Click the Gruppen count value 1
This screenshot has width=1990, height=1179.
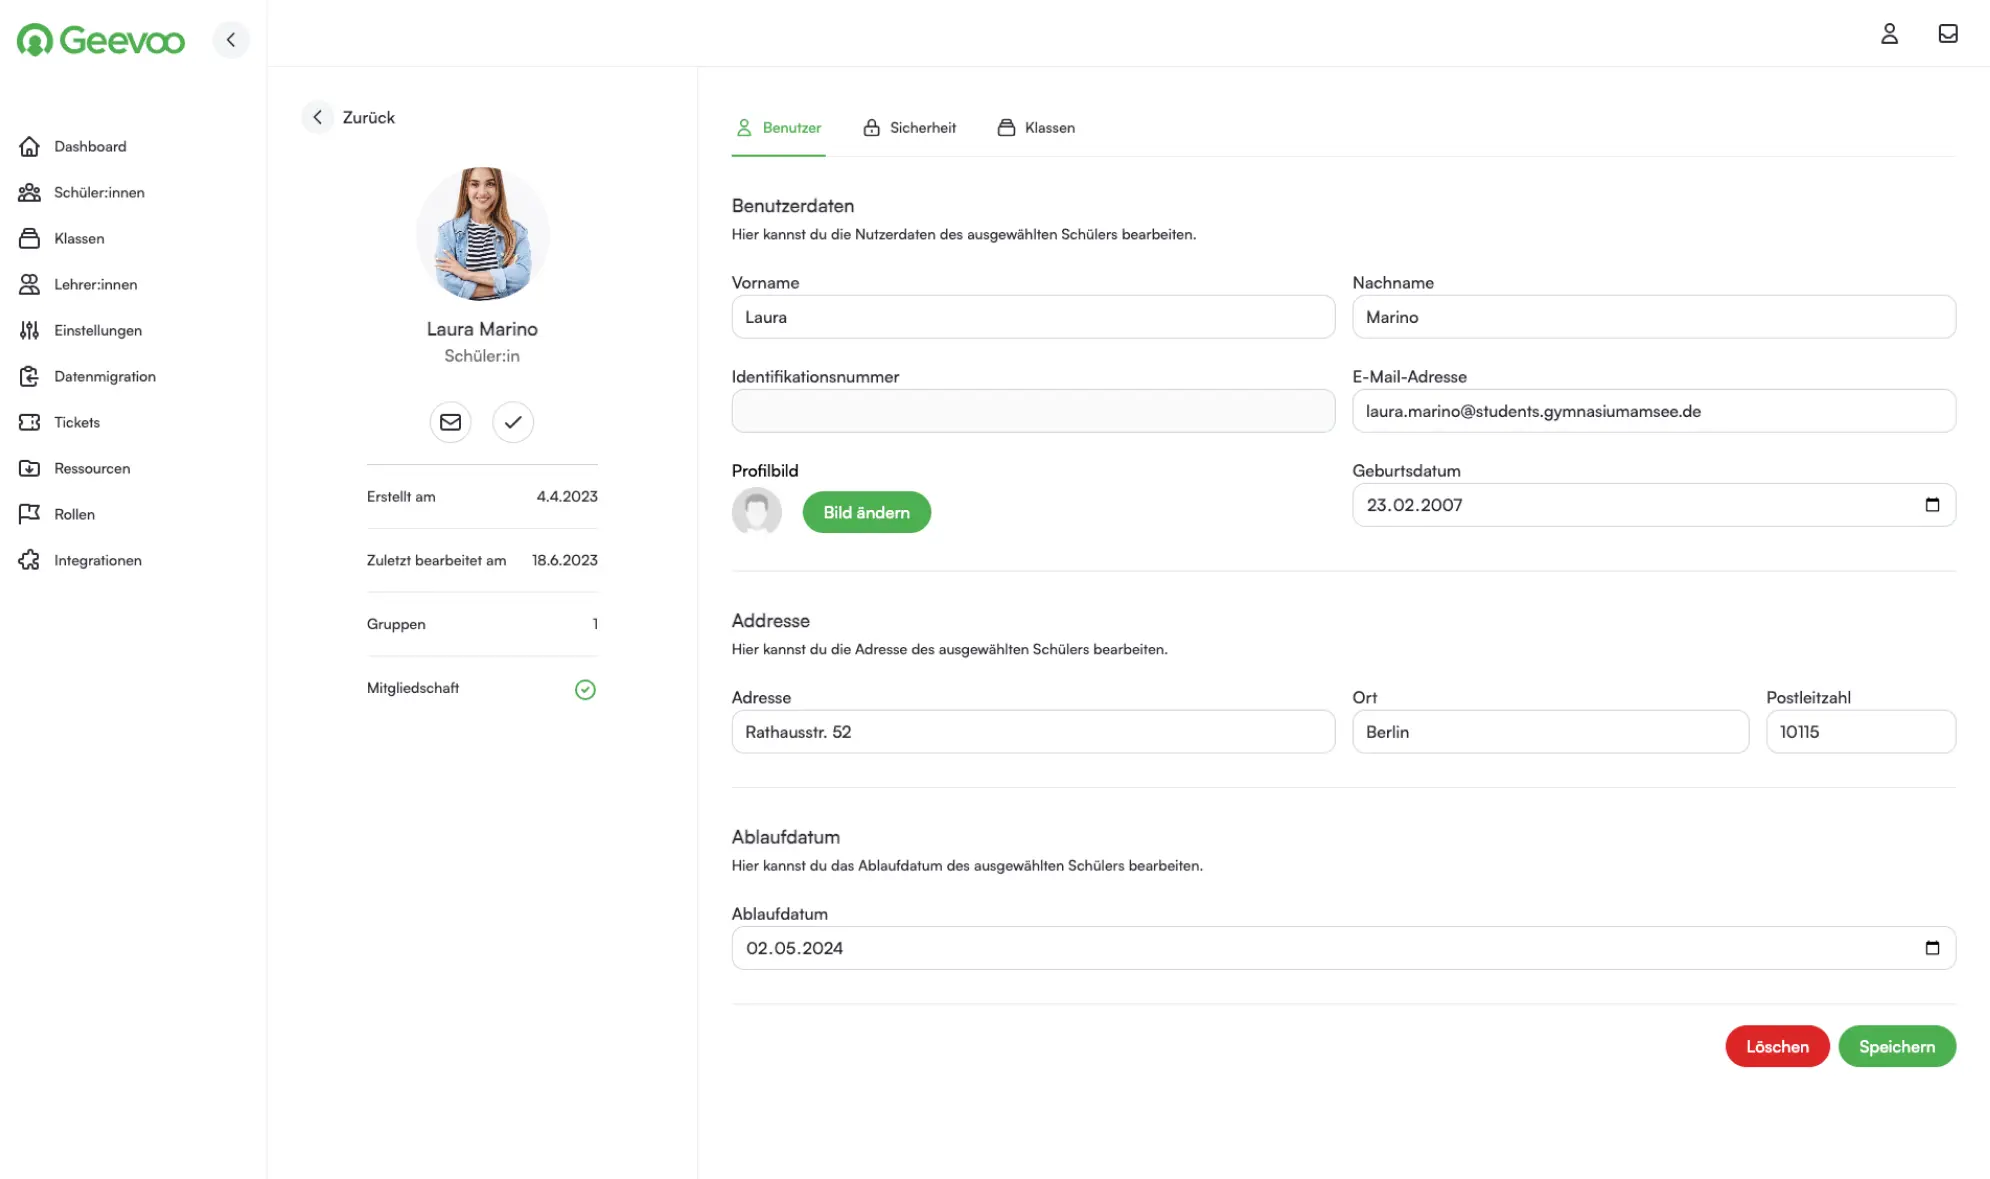click(595, 625)
